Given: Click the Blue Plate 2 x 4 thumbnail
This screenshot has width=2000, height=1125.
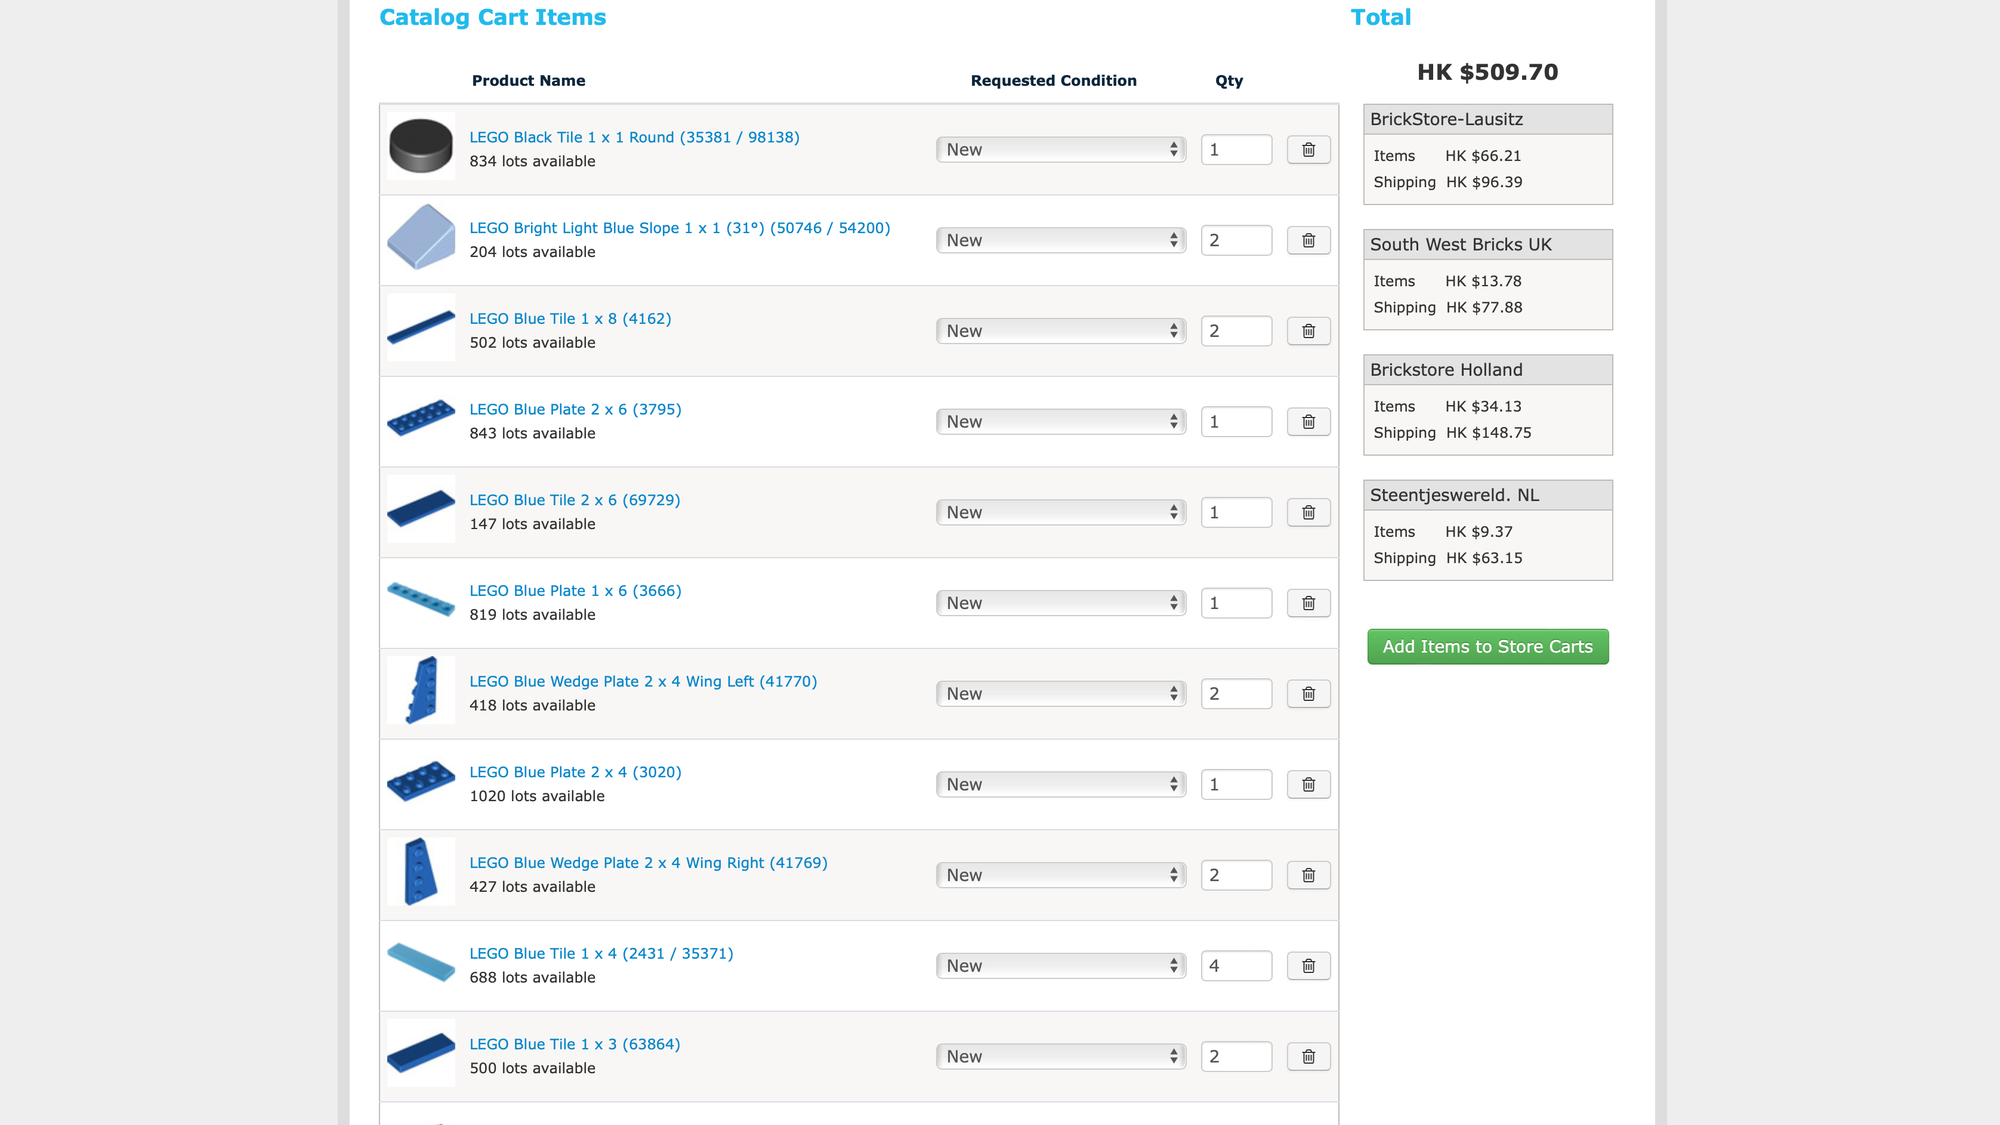Looking at the screenshot, I should coord(421,781).
